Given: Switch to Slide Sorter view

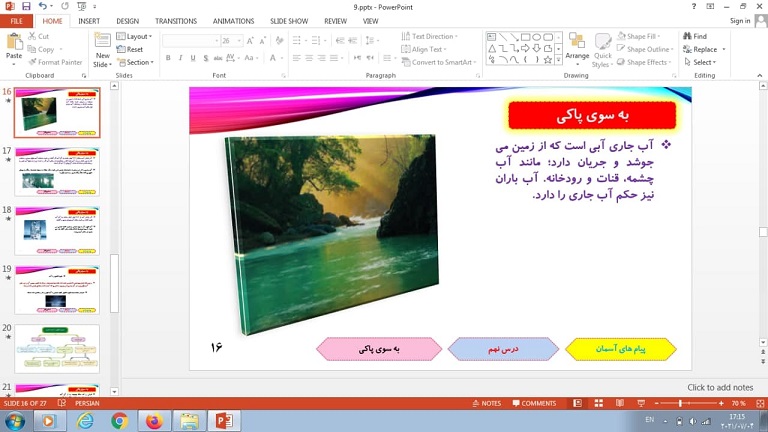Looking at the screenshot, I should click(600, 403).
